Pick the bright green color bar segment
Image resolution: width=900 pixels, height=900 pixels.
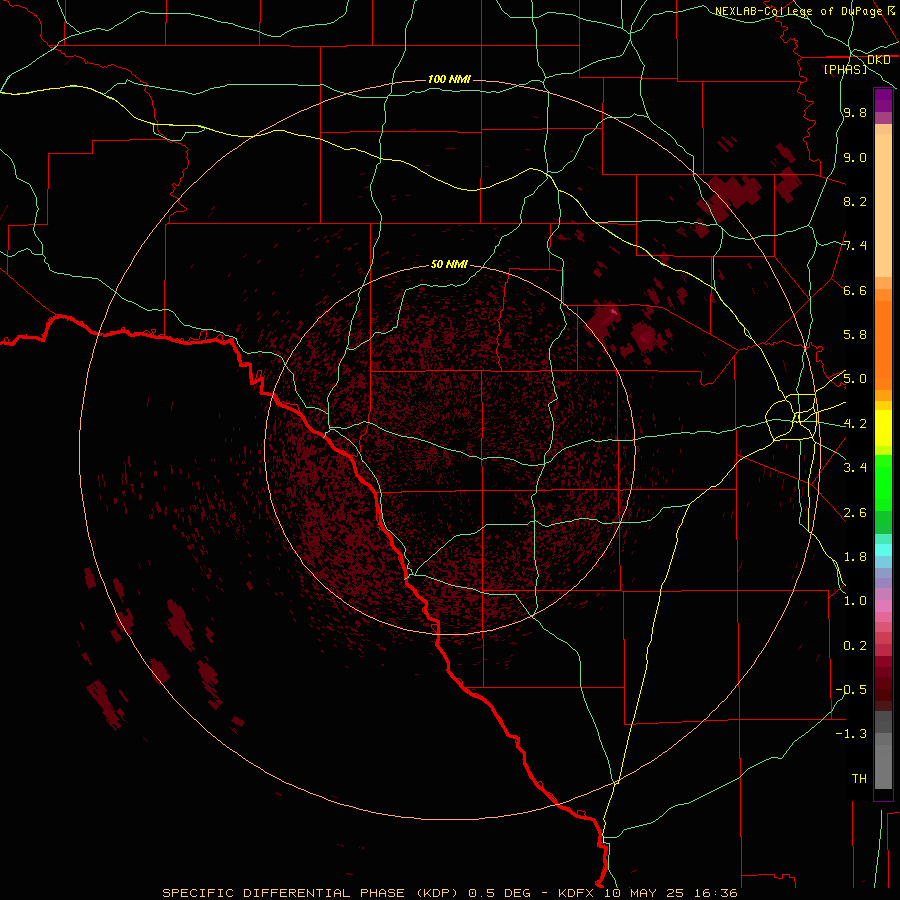click(883, 482)
